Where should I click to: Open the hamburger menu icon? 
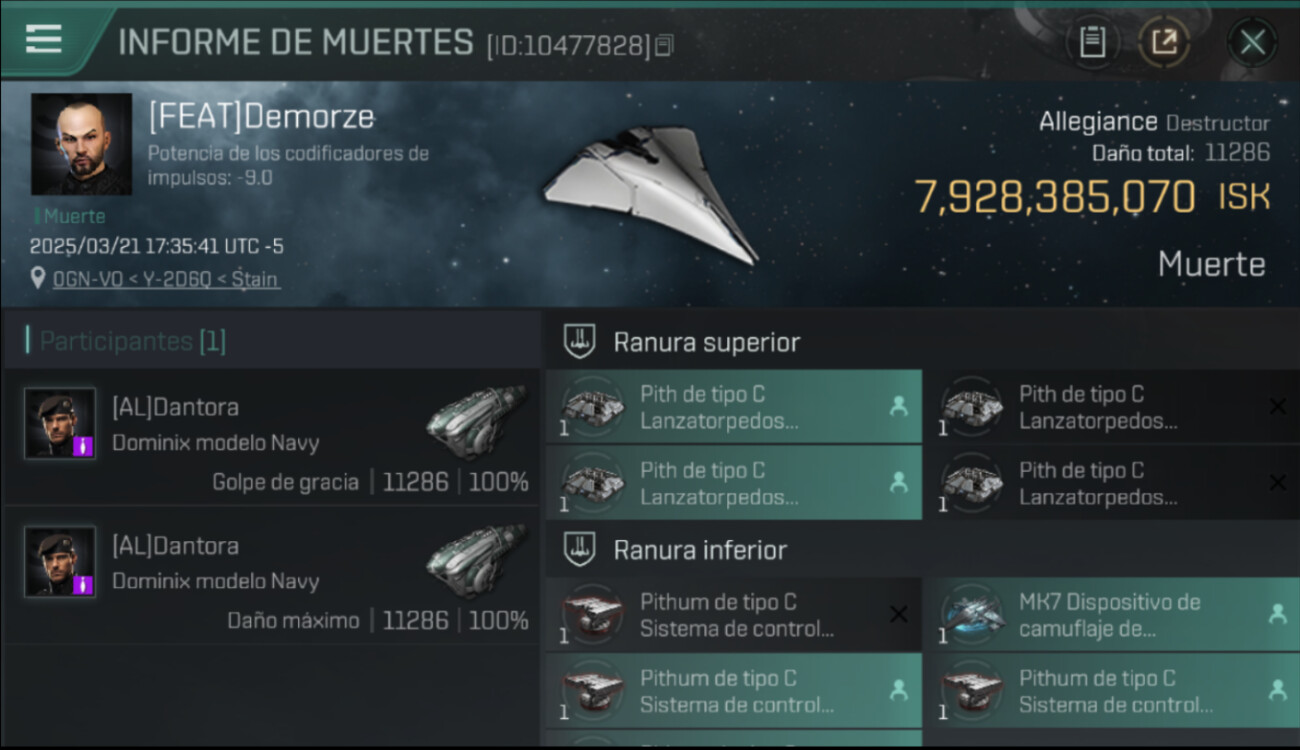click(44, 39)
